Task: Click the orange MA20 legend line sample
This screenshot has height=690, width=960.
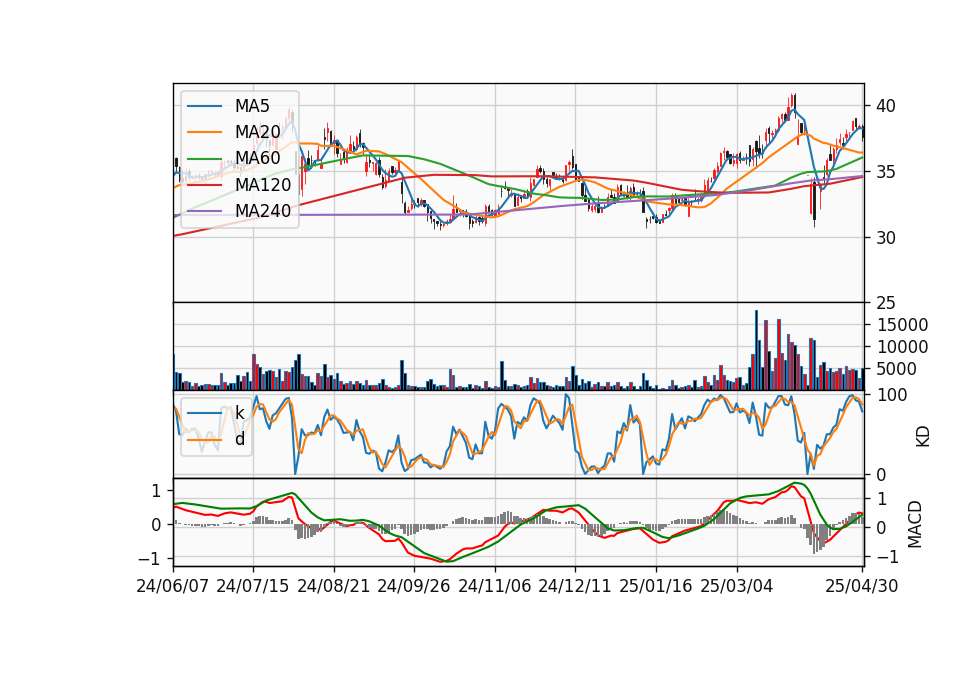Action: [x=204, y=132]
